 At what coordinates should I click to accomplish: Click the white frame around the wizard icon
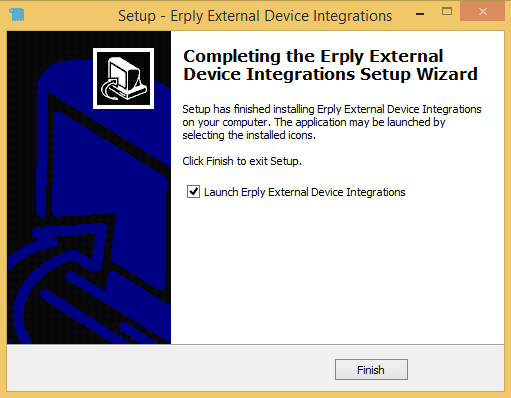click(x=123, y=50)
